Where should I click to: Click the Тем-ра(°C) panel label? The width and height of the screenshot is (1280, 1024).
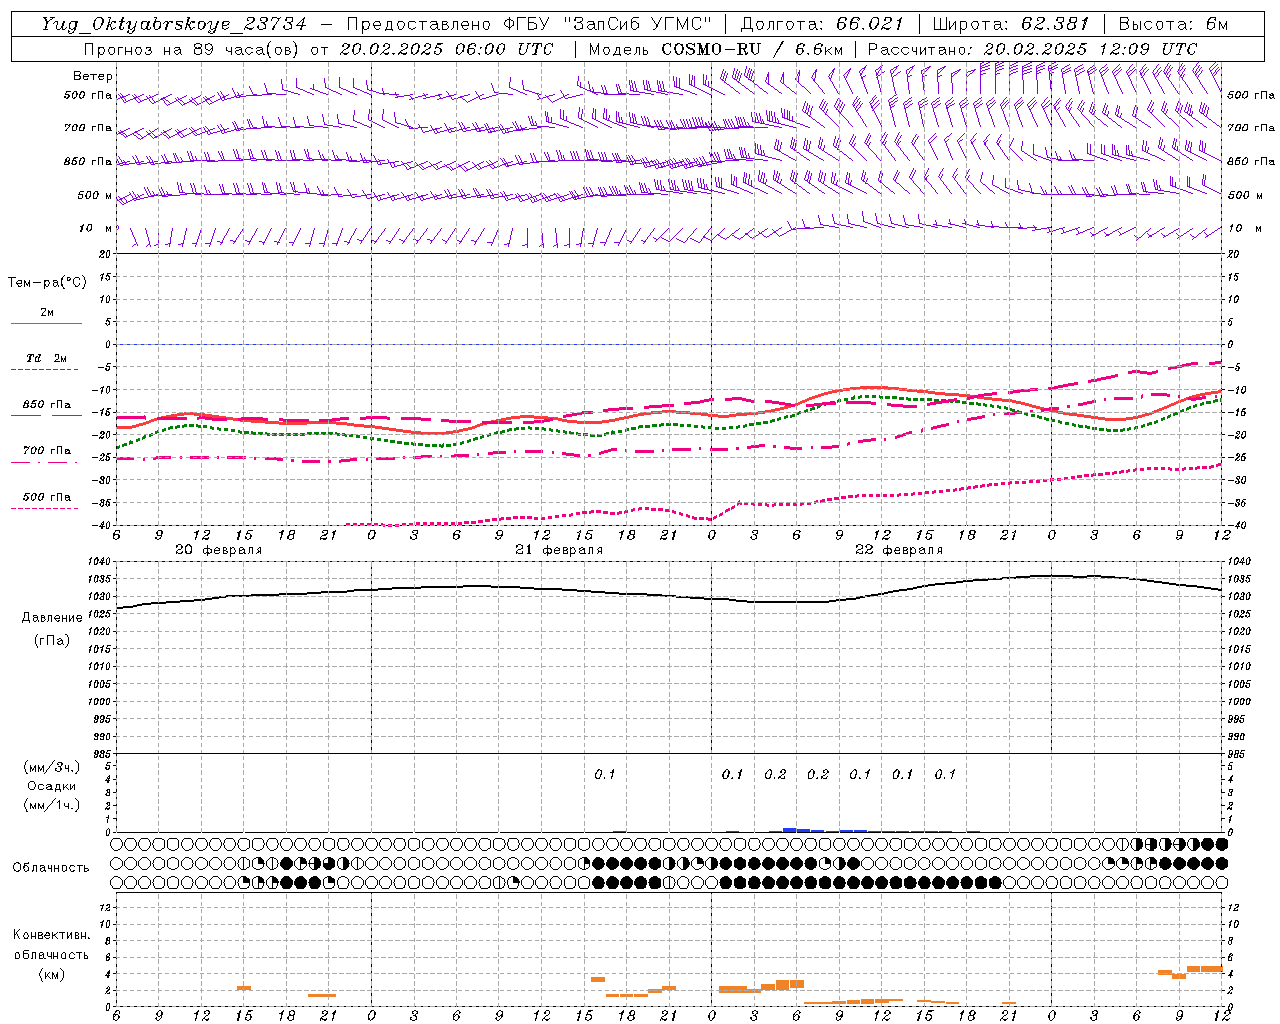pos(47,283)
